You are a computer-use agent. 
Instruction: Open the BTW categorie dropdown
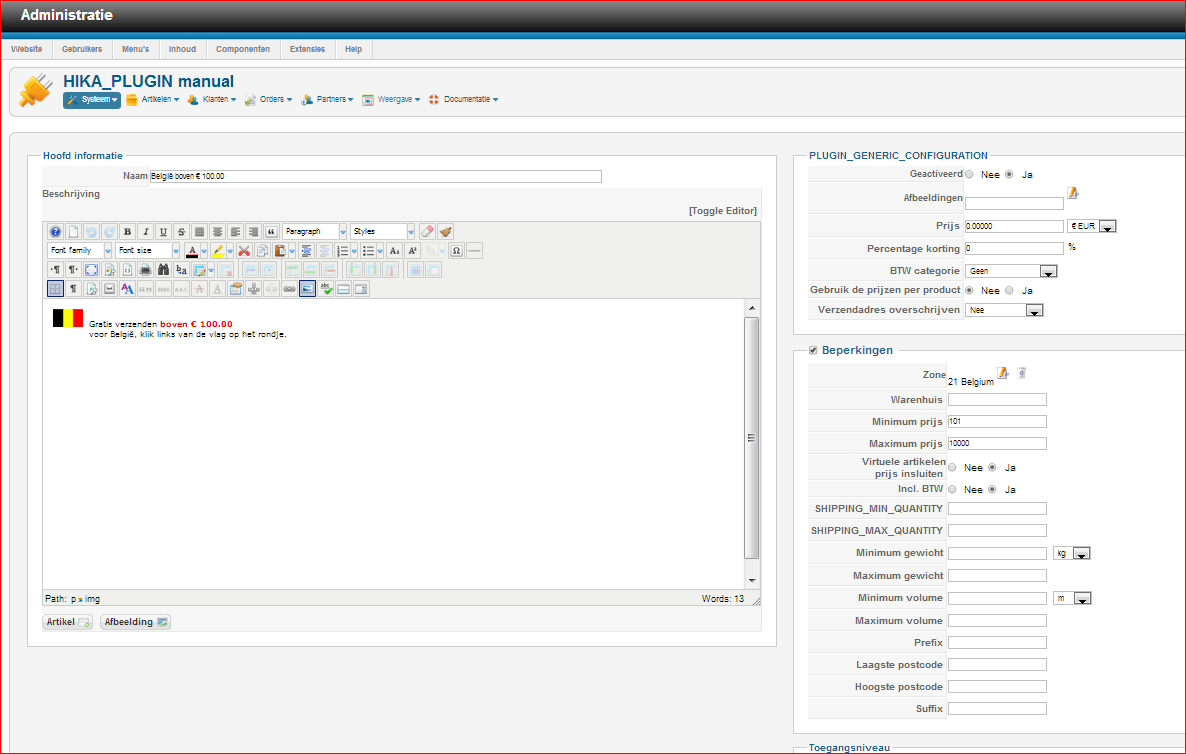(1047, 271)
